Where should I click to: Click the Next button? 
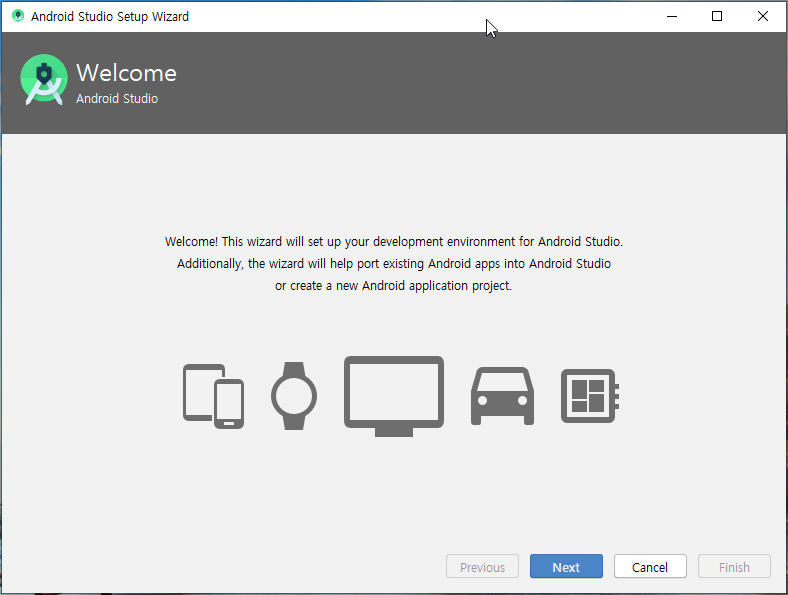566,566
